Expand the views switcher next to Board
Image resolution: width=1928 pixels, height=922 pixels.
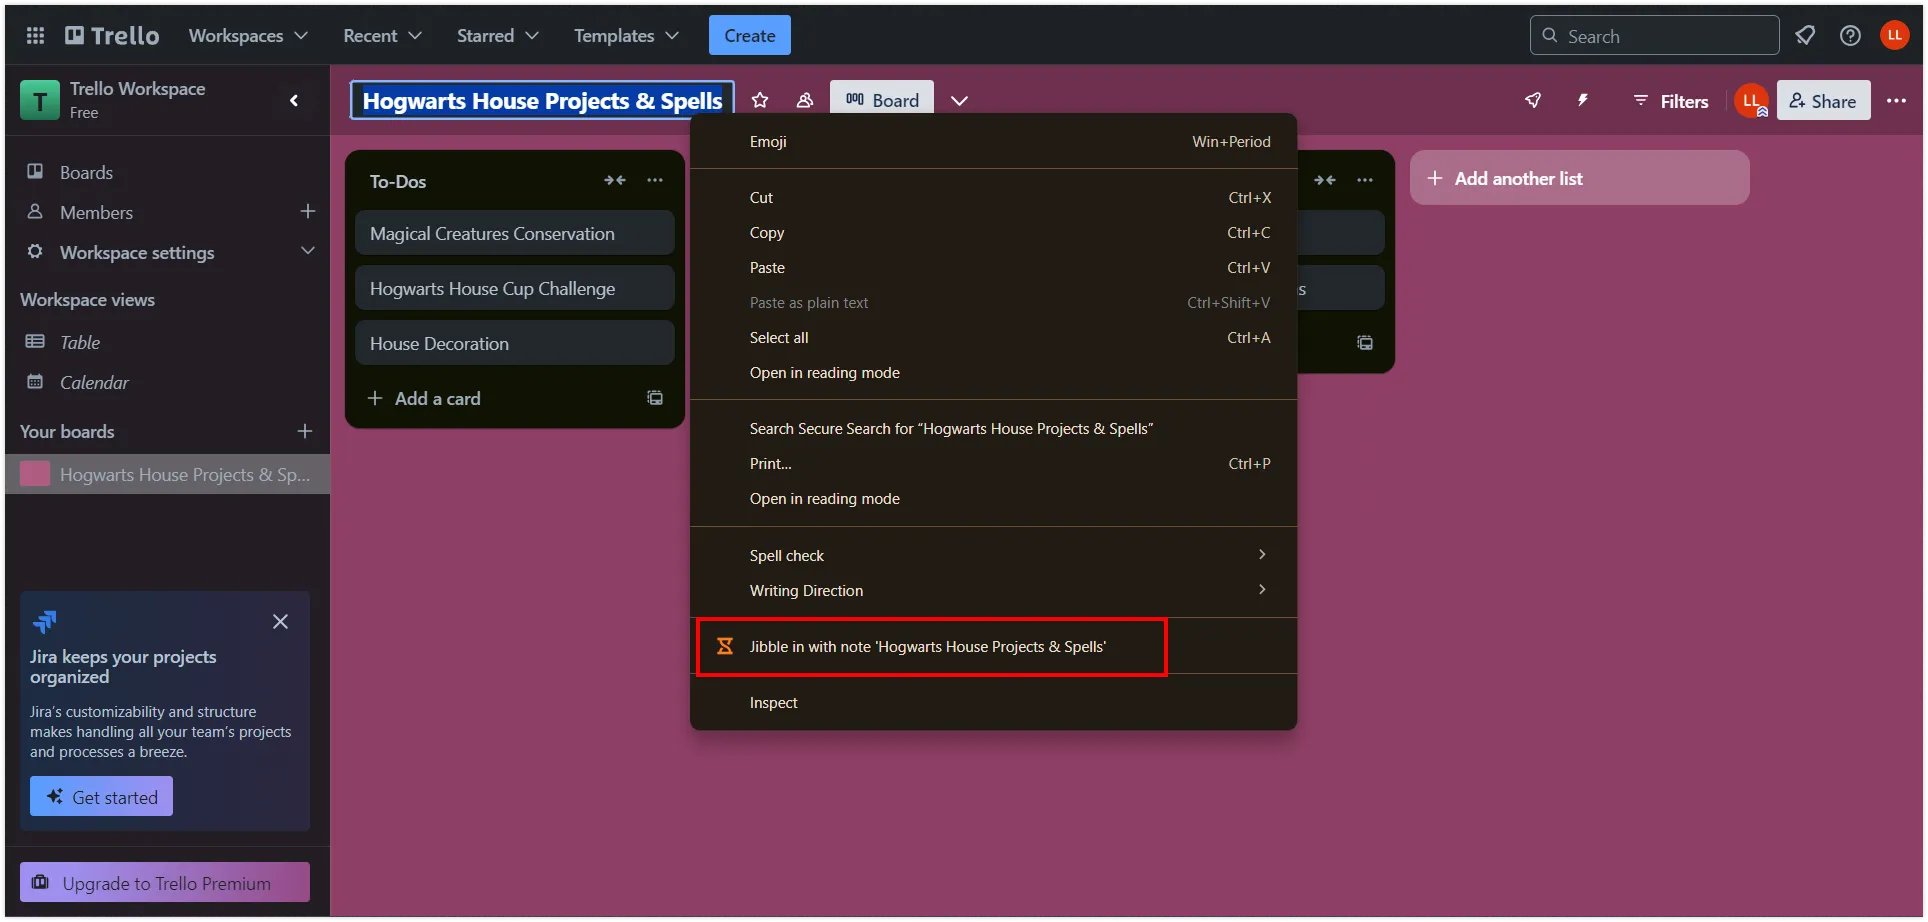point(959,101)
